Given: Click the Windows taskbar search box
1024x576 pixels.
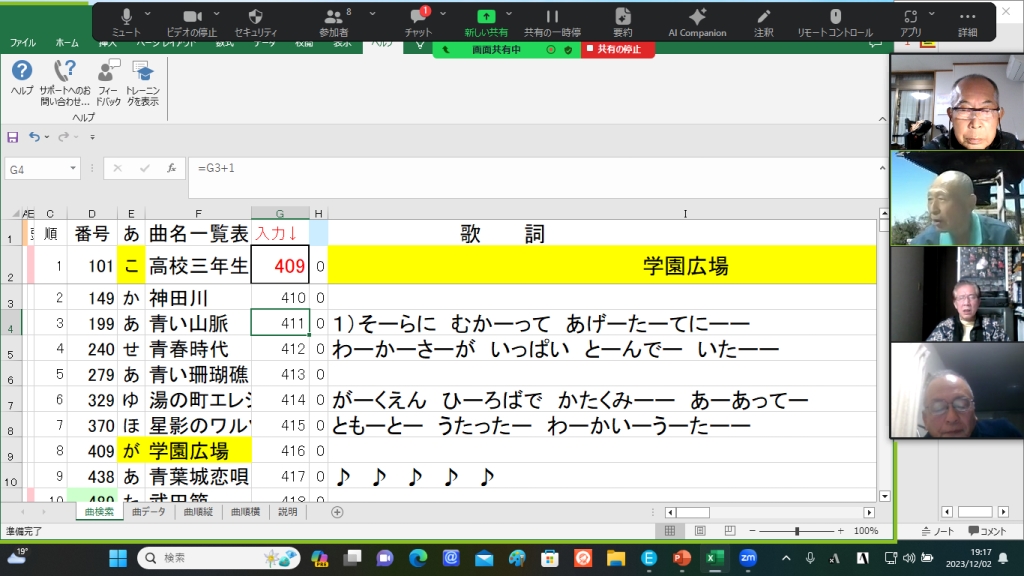Looking at the screenshot, I should [219, 558].
